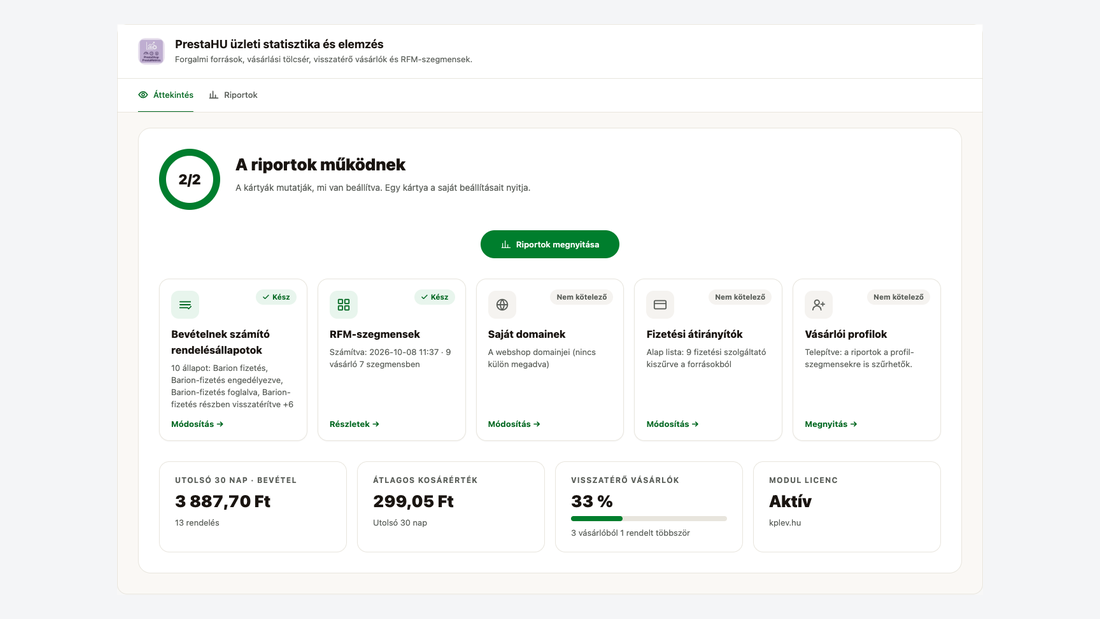Click Módosítás under Bevételnek számító rendelésállapotok

(197, 424)
